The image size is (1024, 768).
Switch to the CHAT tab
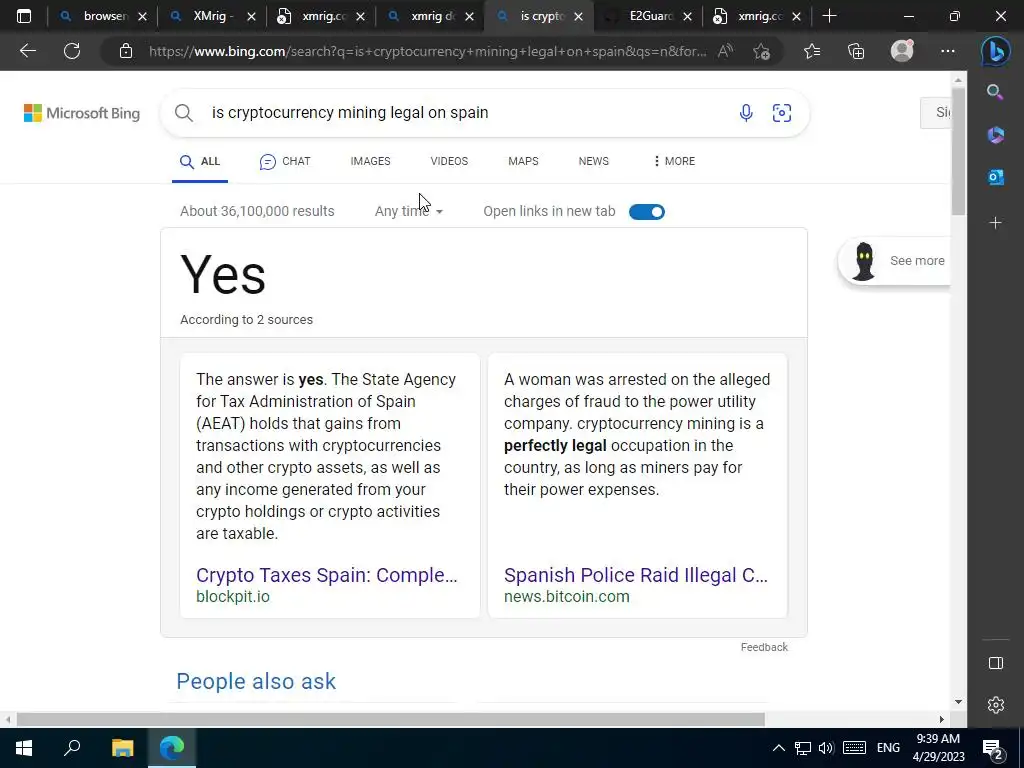(285, 161)
